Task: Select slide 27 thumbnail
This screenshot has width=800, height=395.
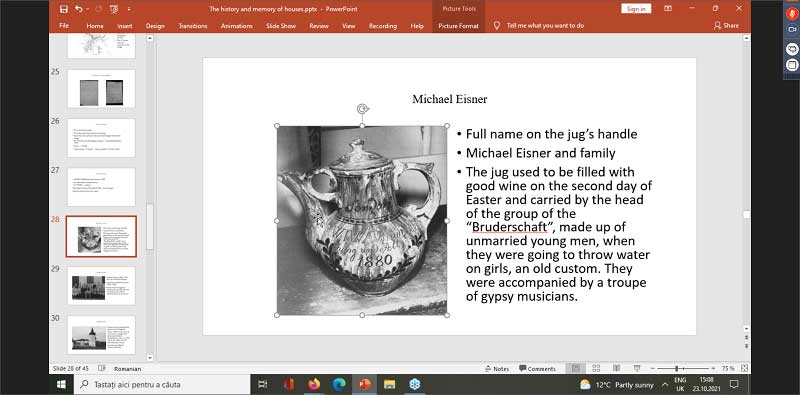Action: 101,187
